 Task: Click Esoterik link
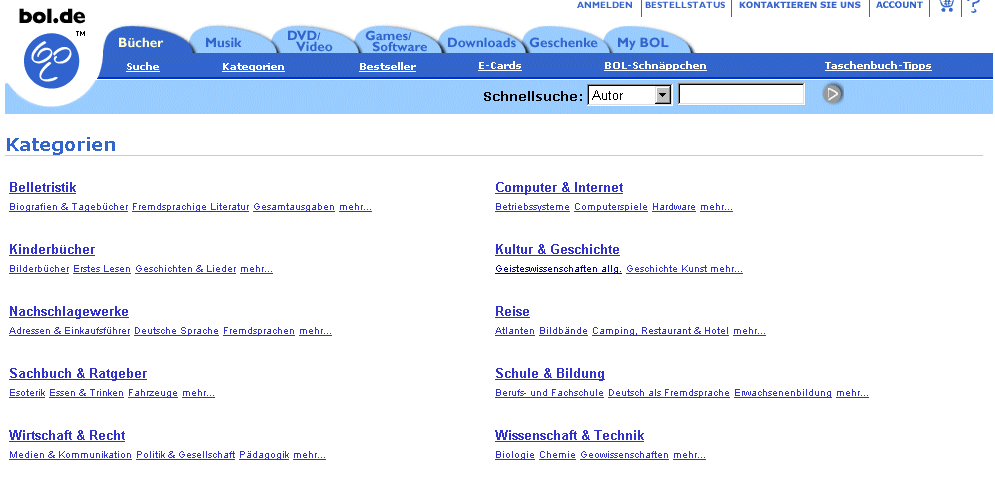(x=27, y=393)
